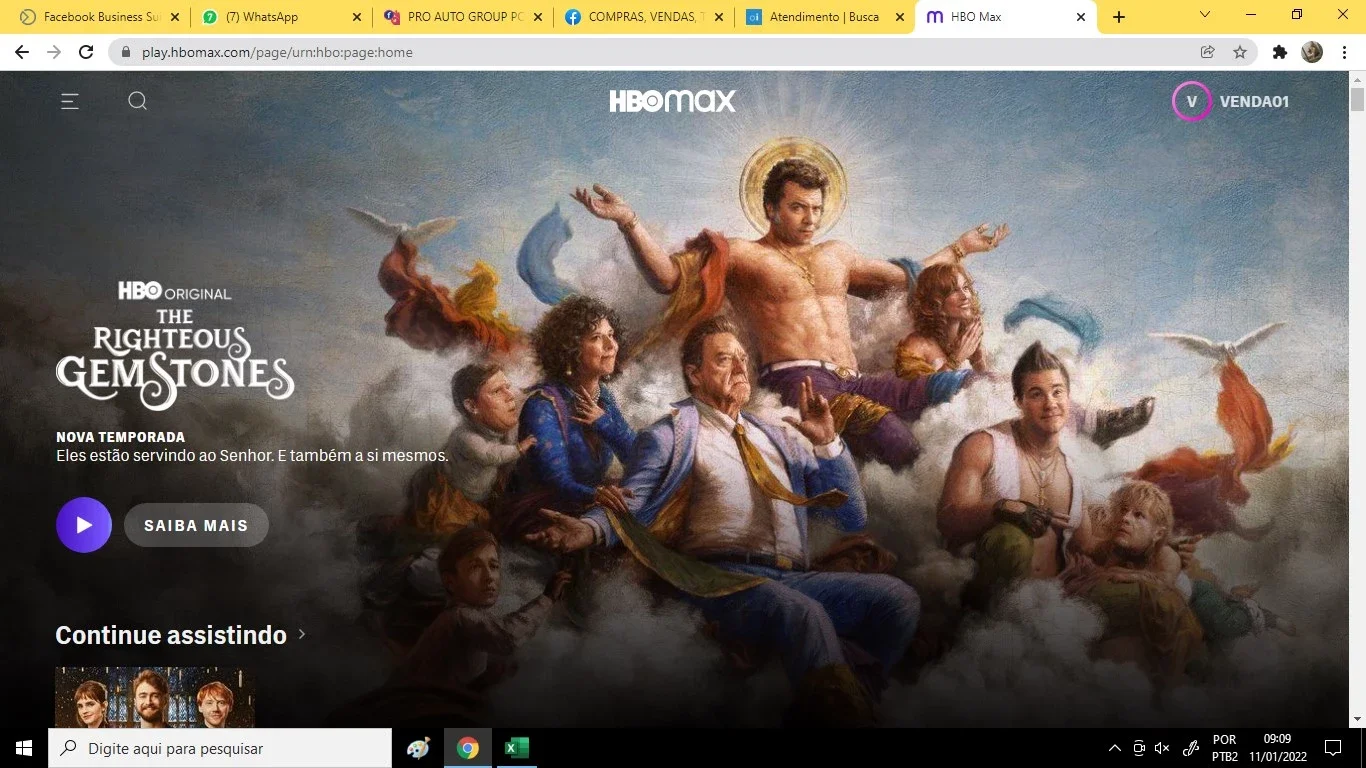1366x768 pixels.
Task: Click the share page icon in address bar
Action: point(1208,52)
